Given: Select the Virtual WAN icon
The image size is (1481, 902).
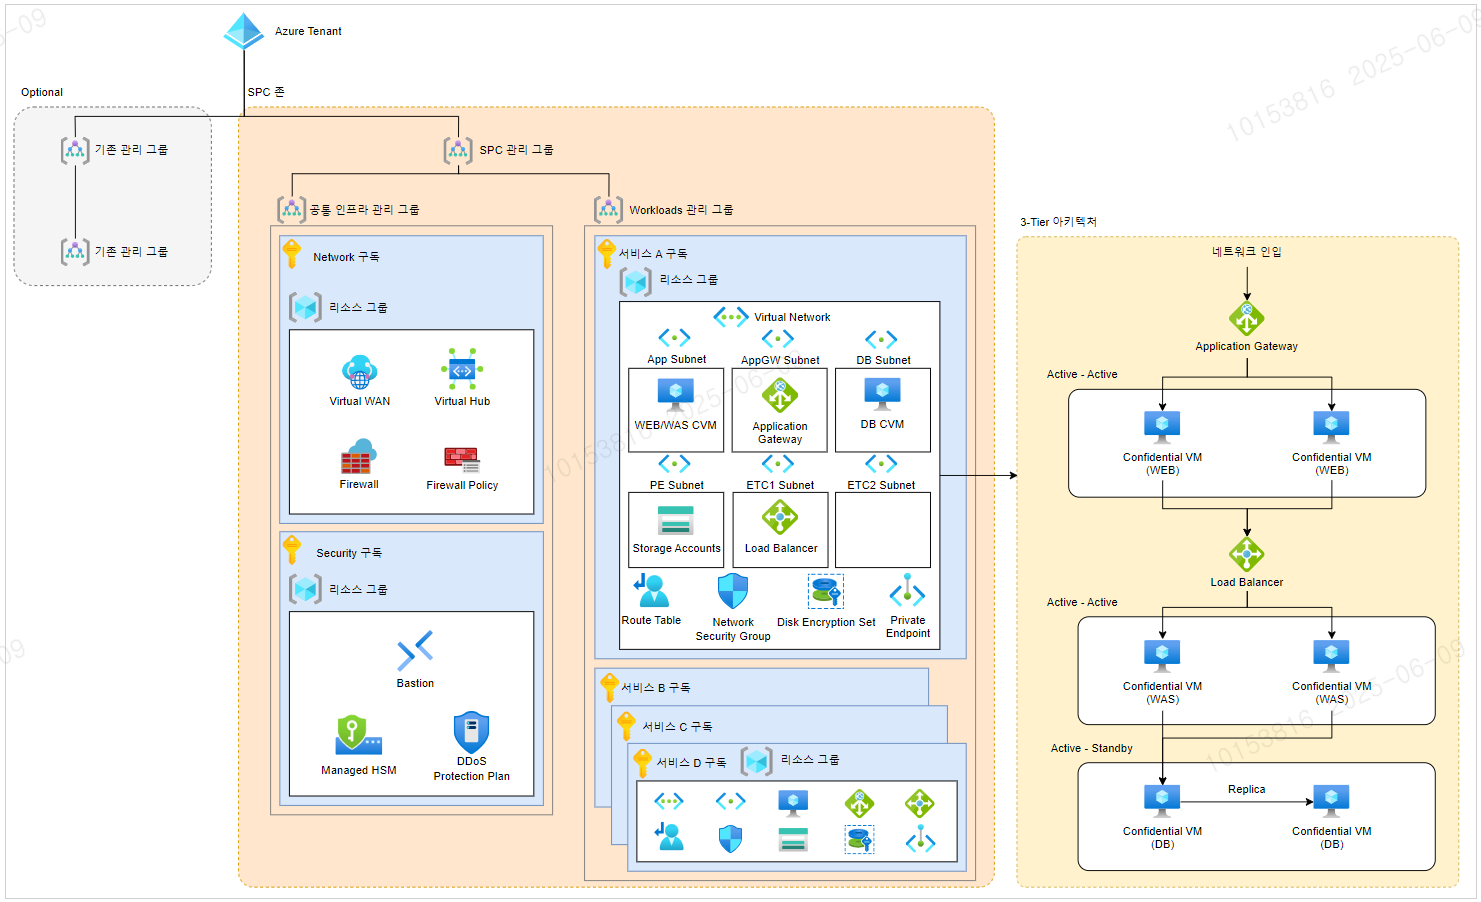Looking at the screenshot, I should pos(359,372).
